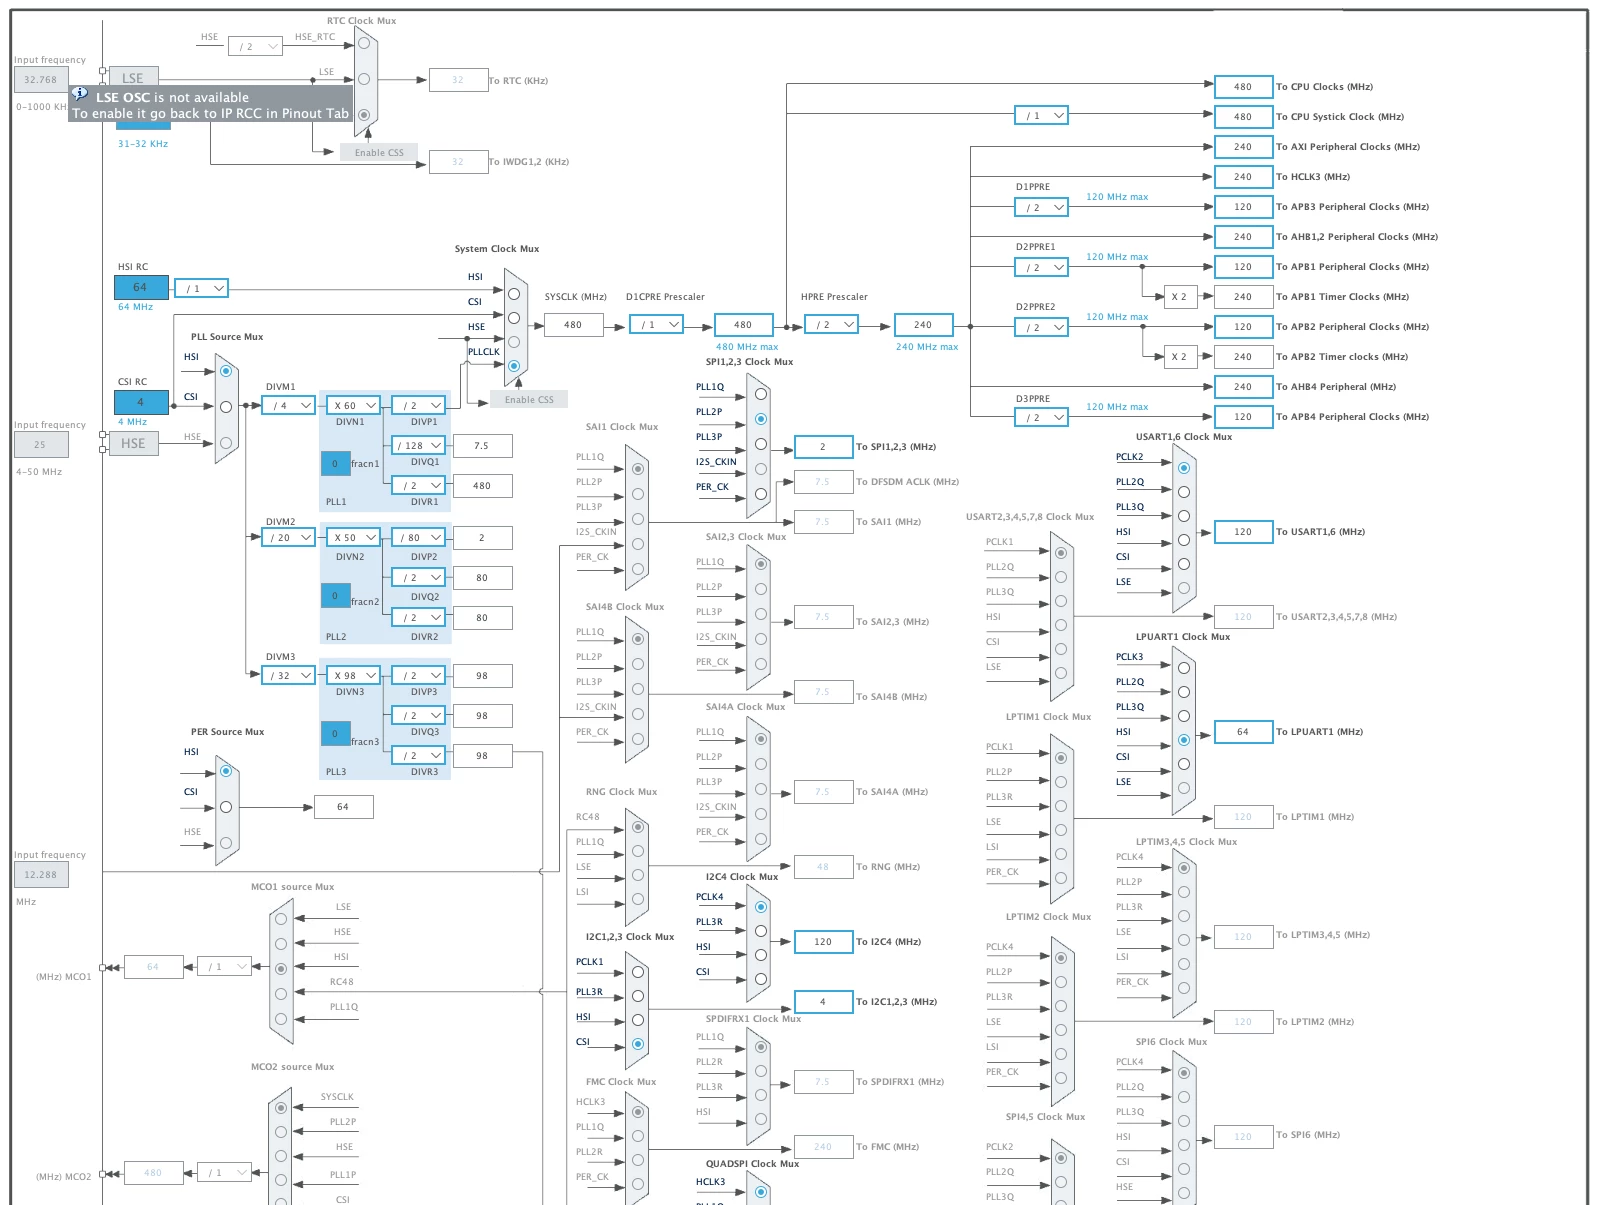Viewport: 1611px width, 1205px height.
Task: Select CSI in the System Clock Mux
Action: point(514,318)
